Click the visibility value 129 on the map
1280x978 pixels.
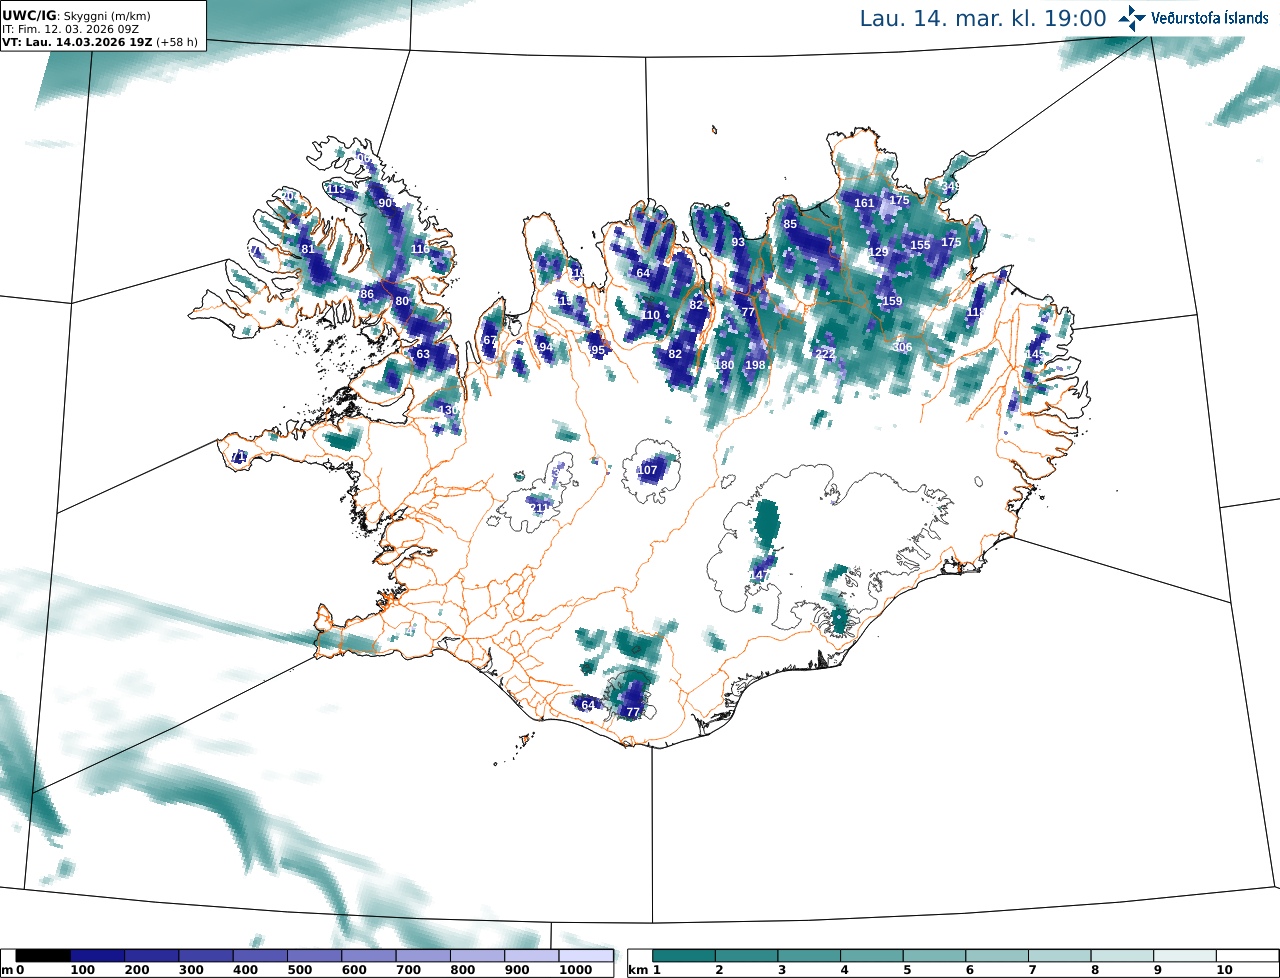(x=878, y=252)
